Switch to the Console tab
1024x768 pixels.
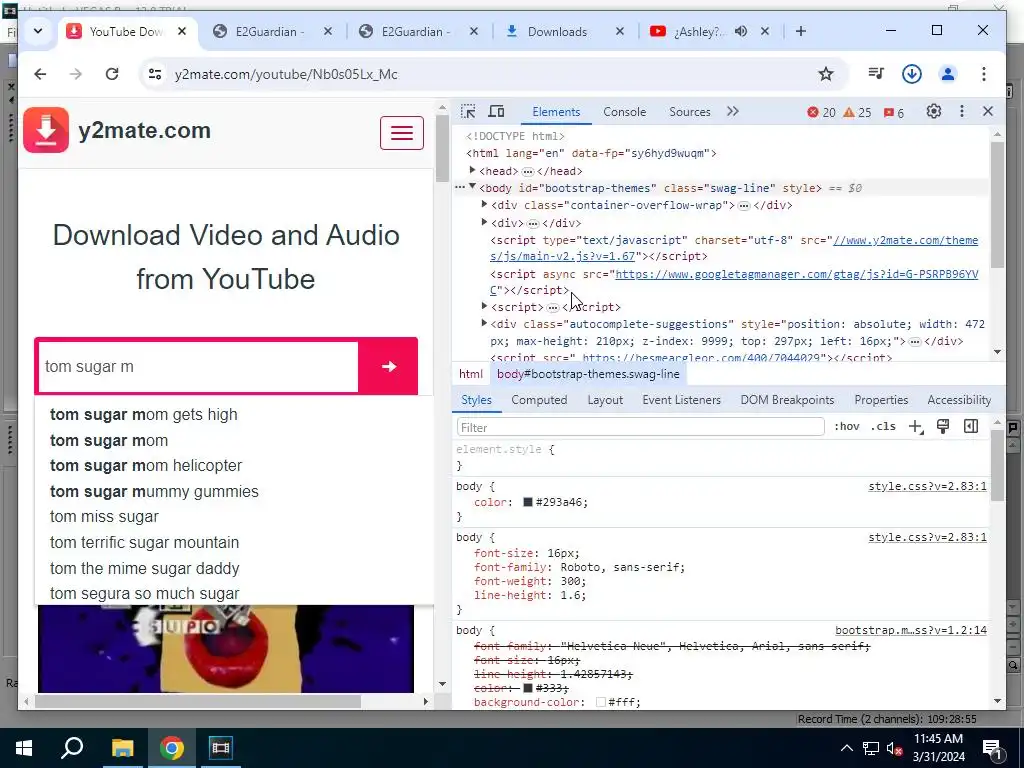624,112
